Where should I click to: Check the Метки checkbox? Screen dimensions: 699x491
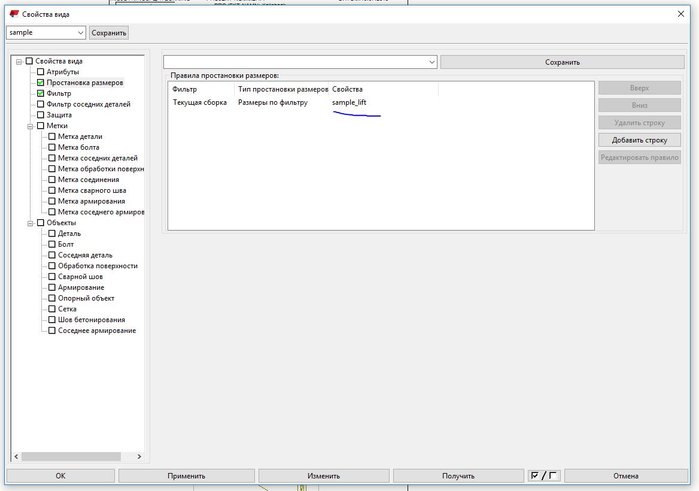click(x=41, y=126)
